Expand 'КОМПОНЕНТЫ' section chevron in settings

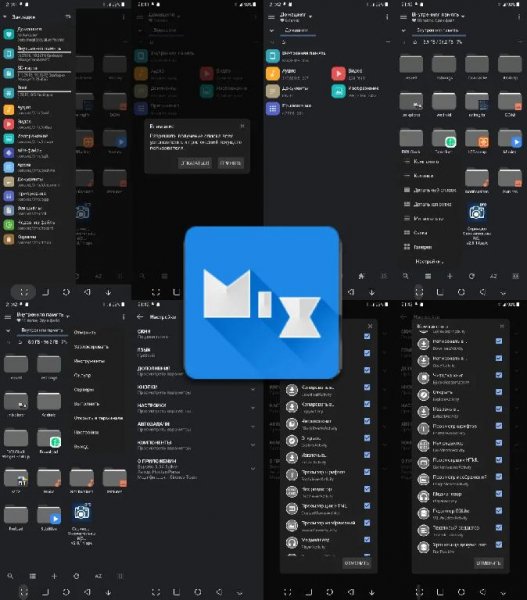[x=253, y=445]
